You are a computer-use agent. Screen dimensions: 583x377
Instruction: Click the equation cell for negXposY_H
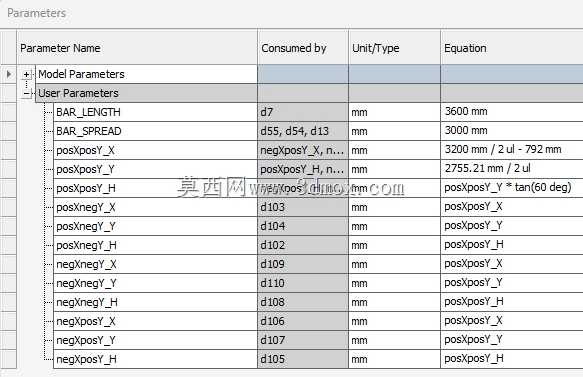[x=512, y=359]
